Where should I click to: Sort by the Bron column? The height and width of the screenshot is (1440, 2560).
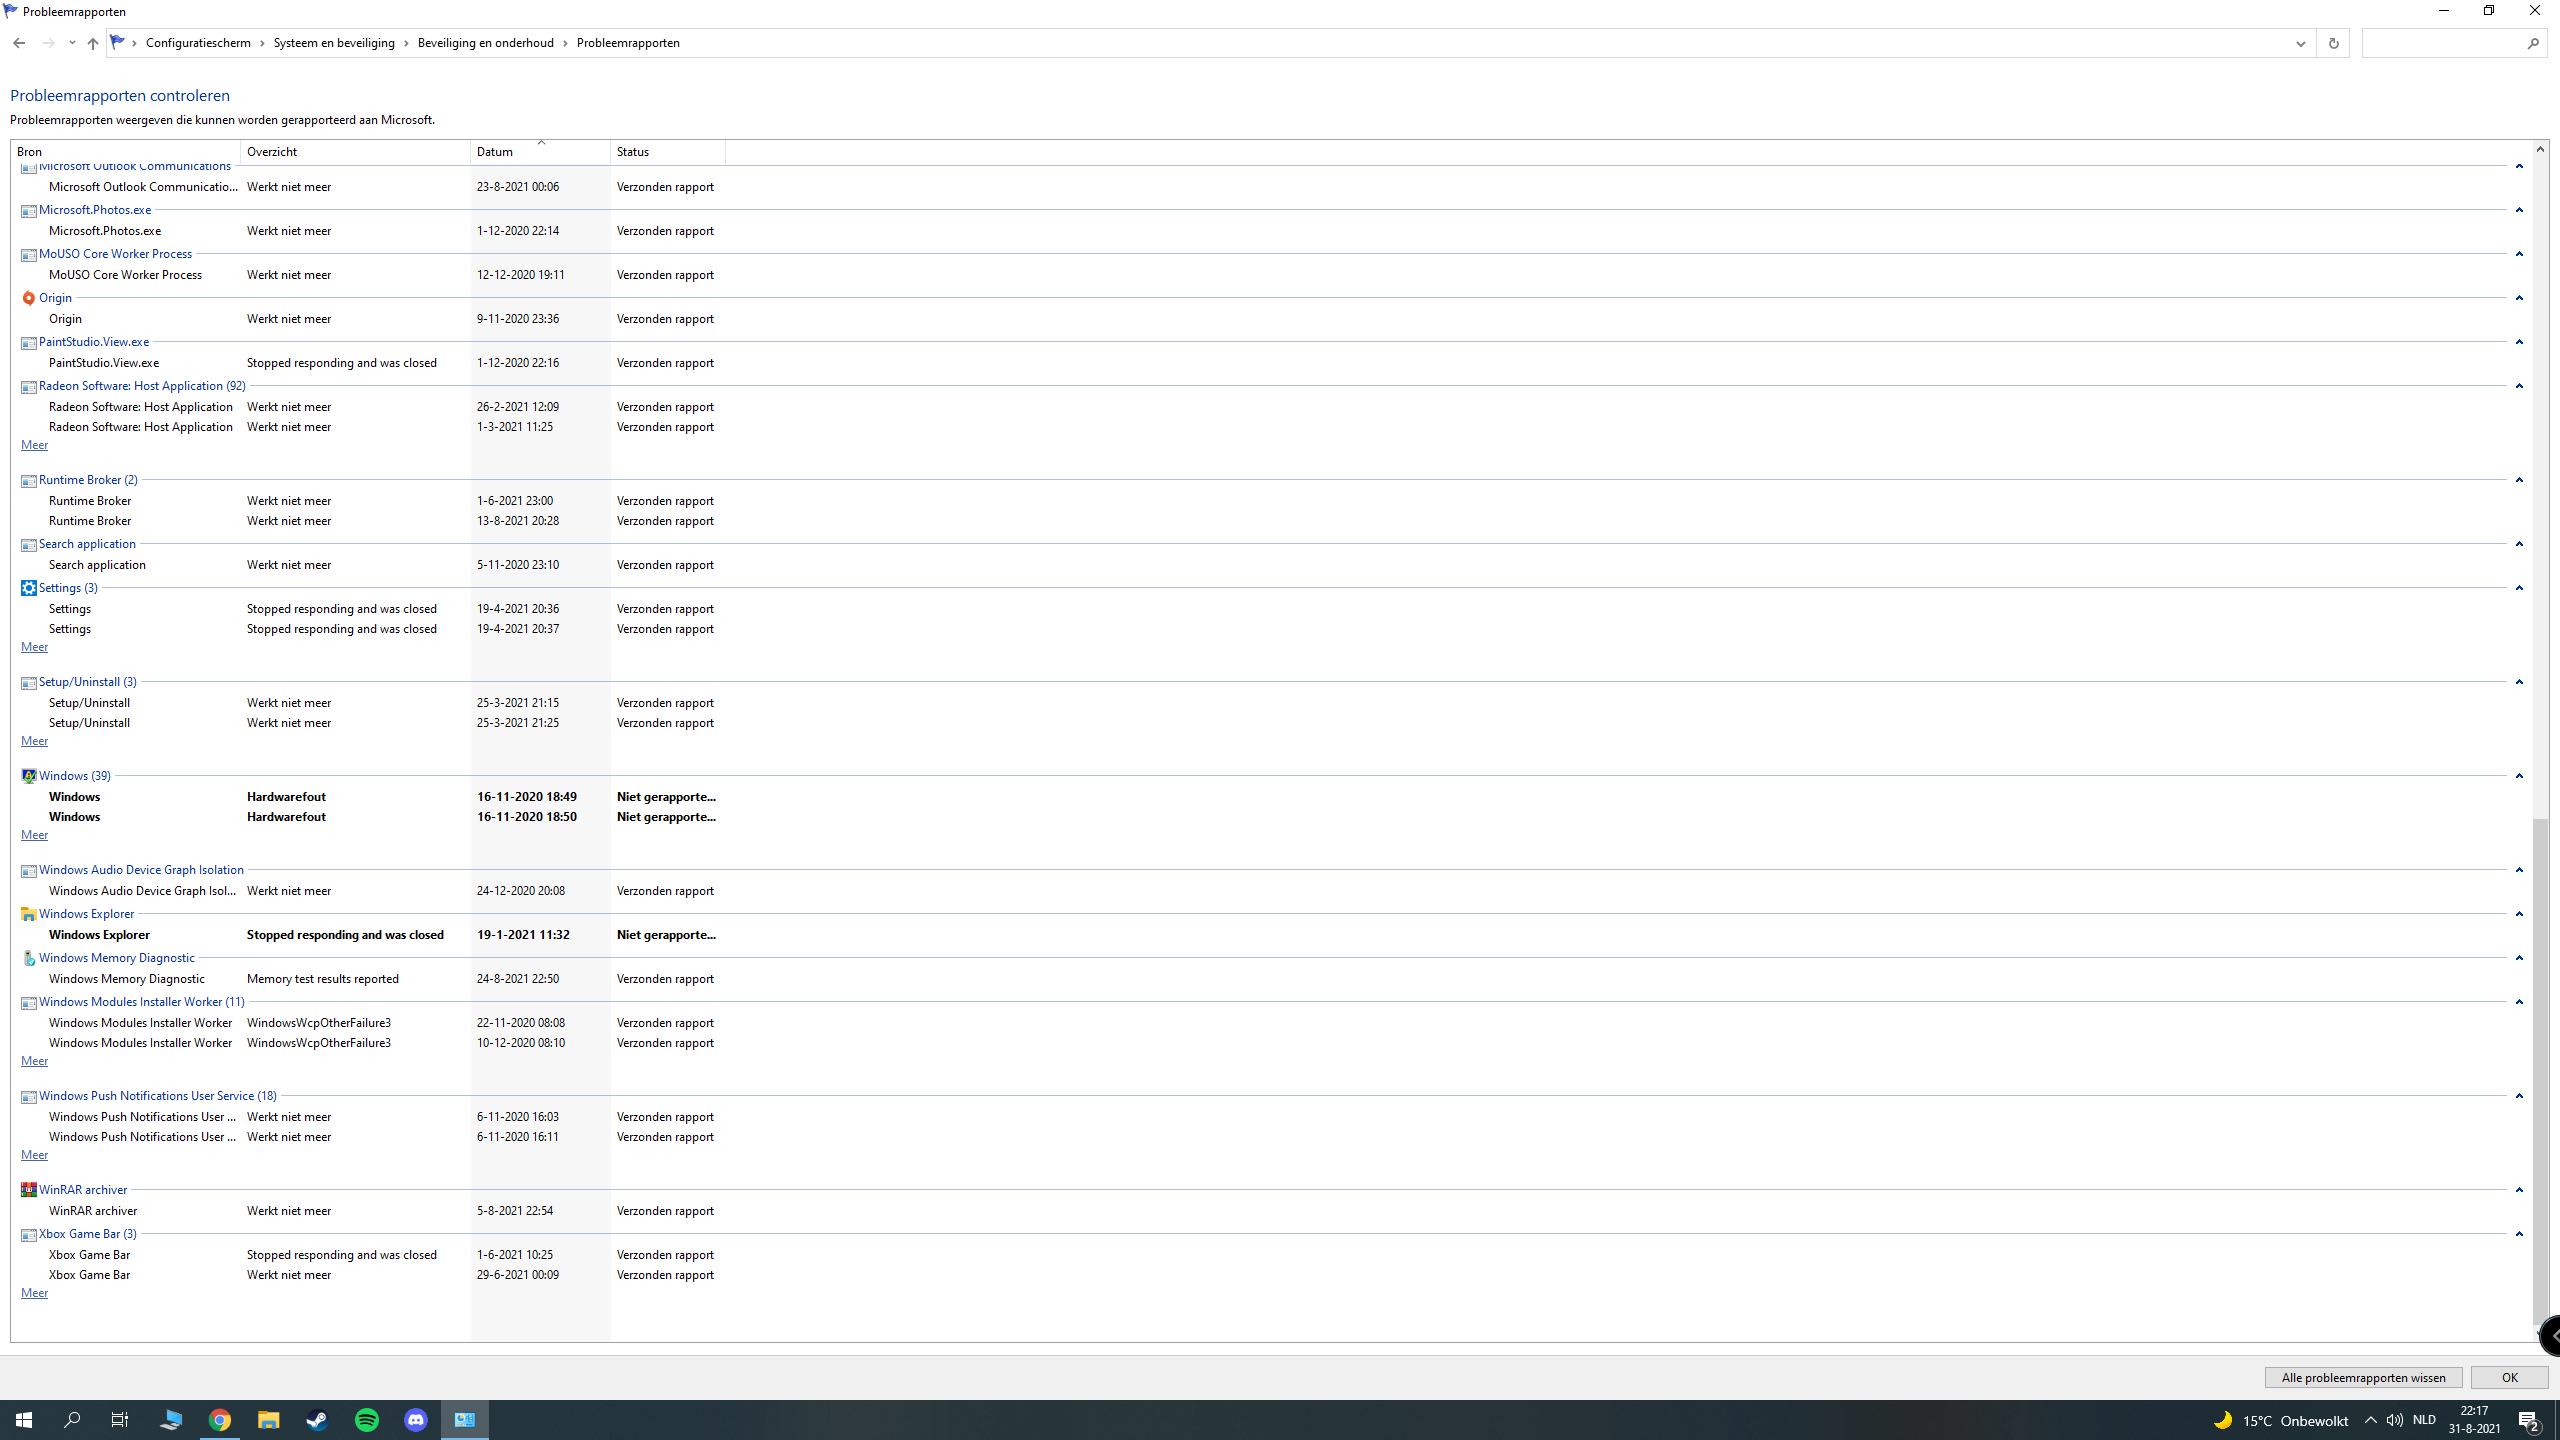125,152
